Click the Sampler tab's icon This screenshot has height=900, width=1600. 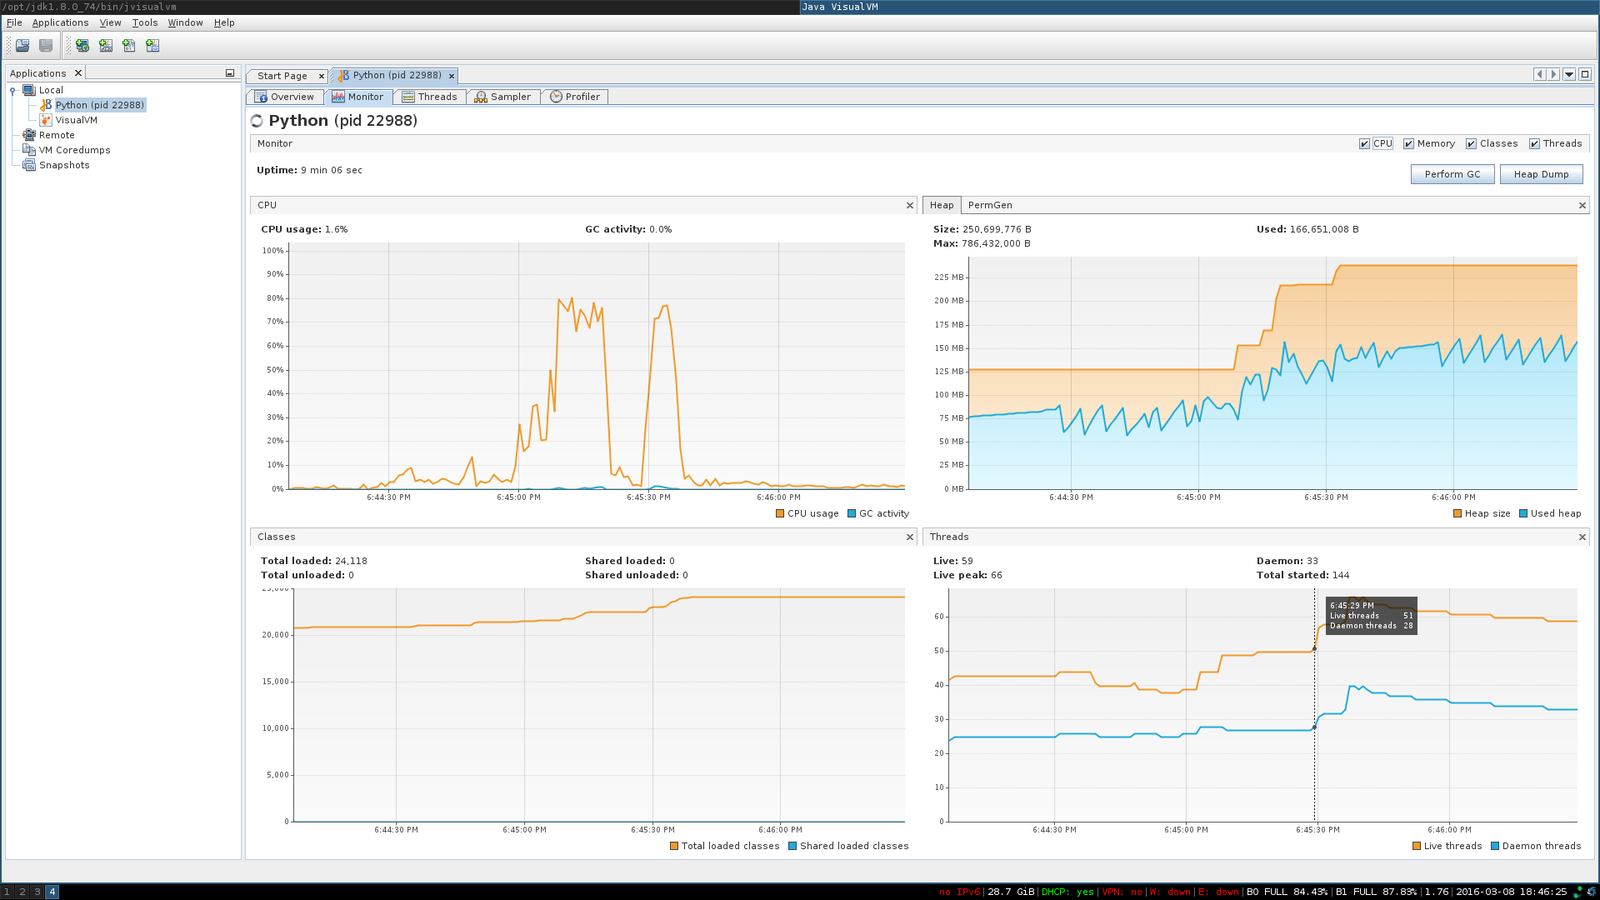click(x=481, y=97)
